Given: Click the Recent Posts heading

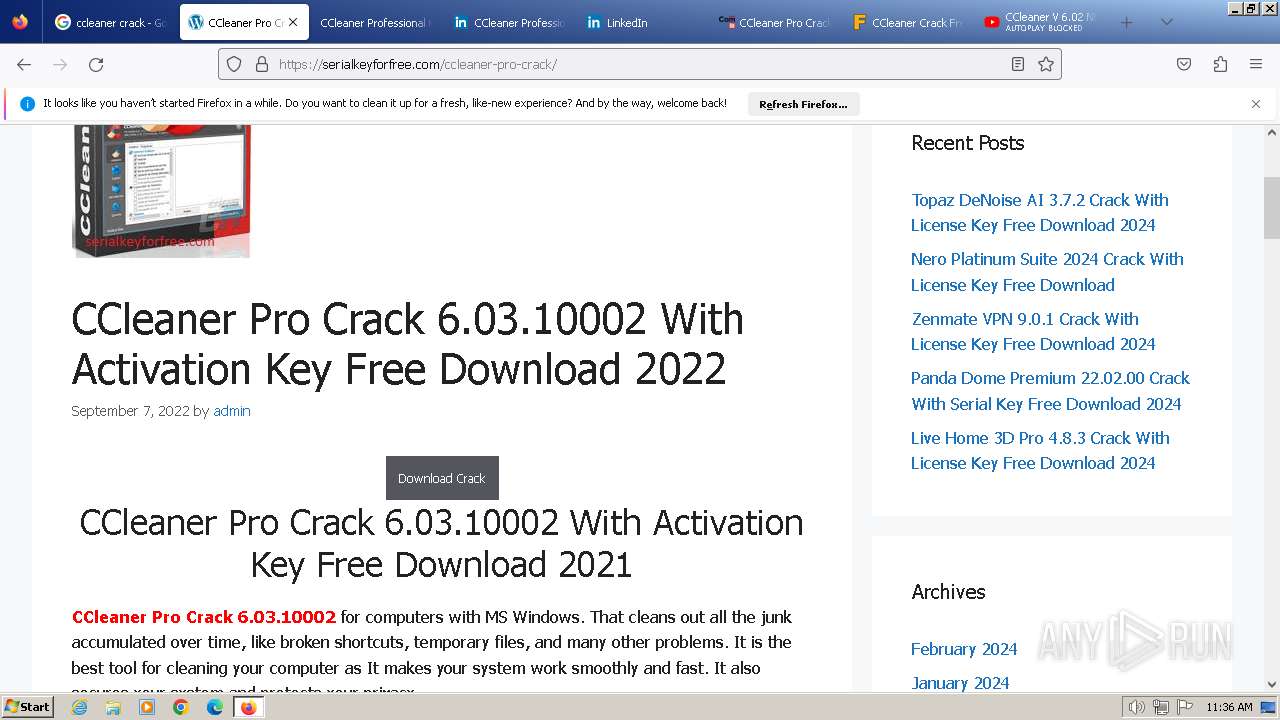Looking at the screenshot, I should (967, 143).
